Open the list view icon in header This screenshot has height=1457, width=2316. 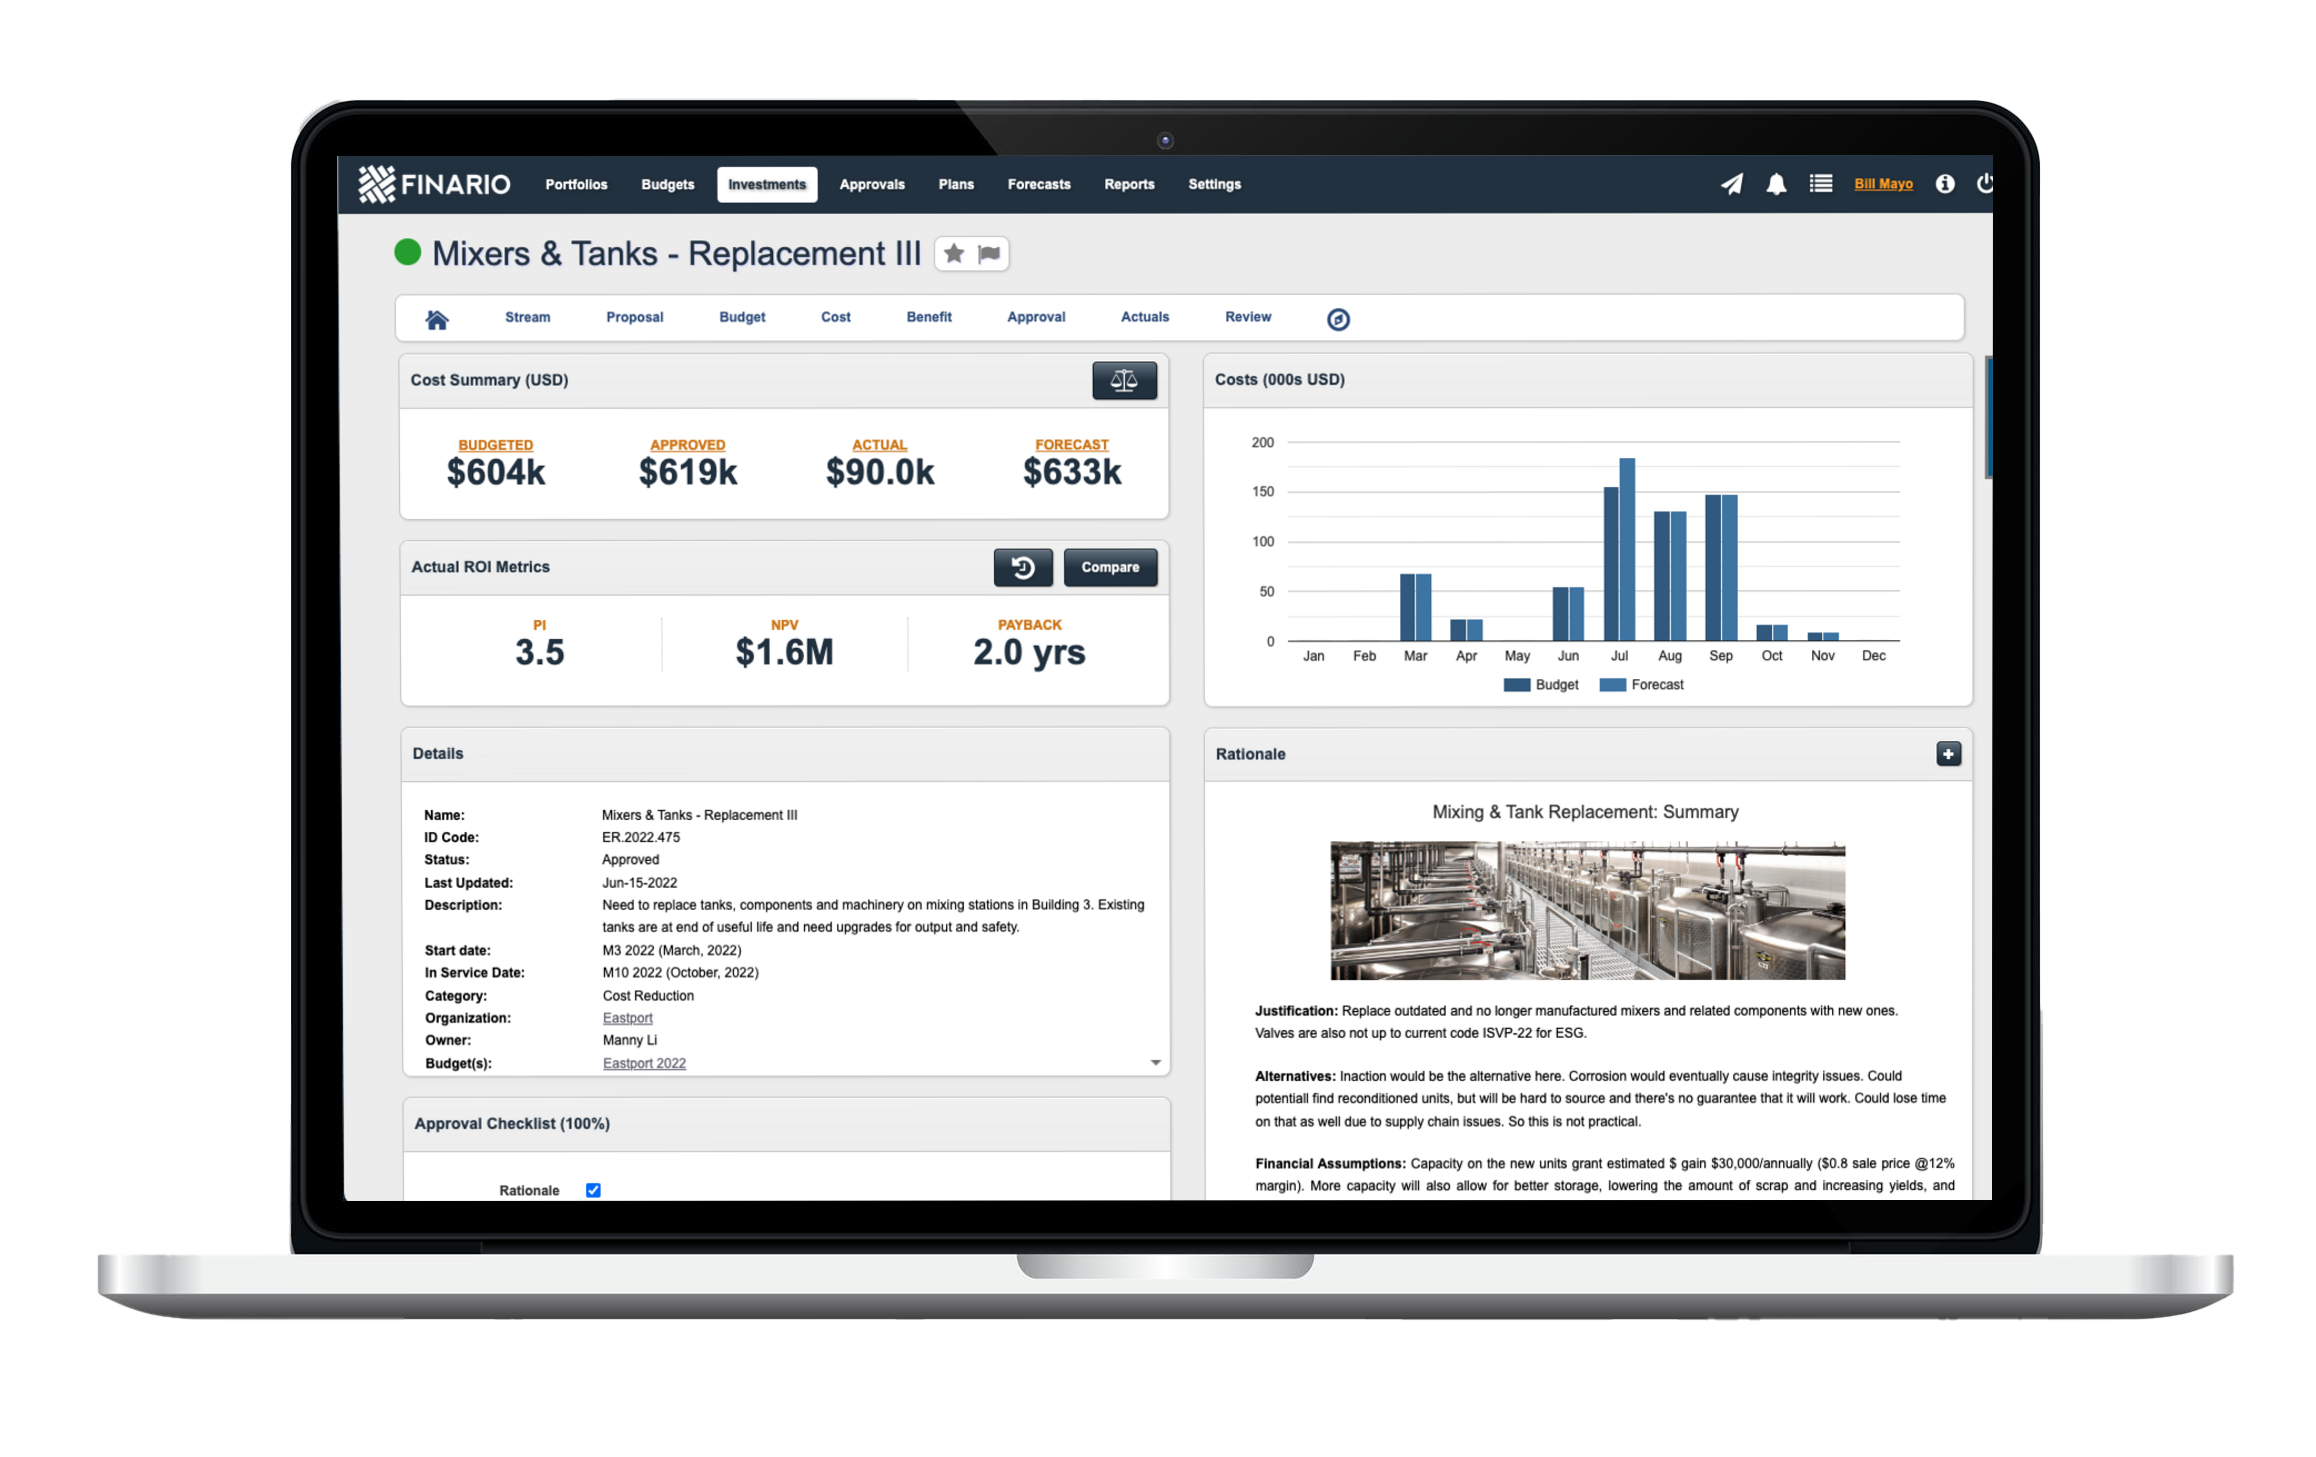pyautogui.click(x=1820, y=184)
